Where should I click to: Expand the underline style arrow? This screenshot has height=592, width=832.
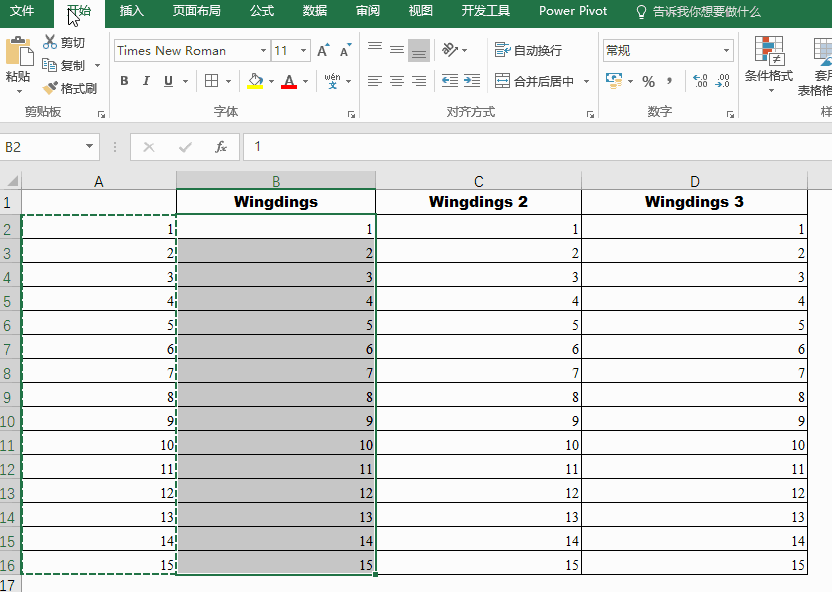tap(186, 81)
